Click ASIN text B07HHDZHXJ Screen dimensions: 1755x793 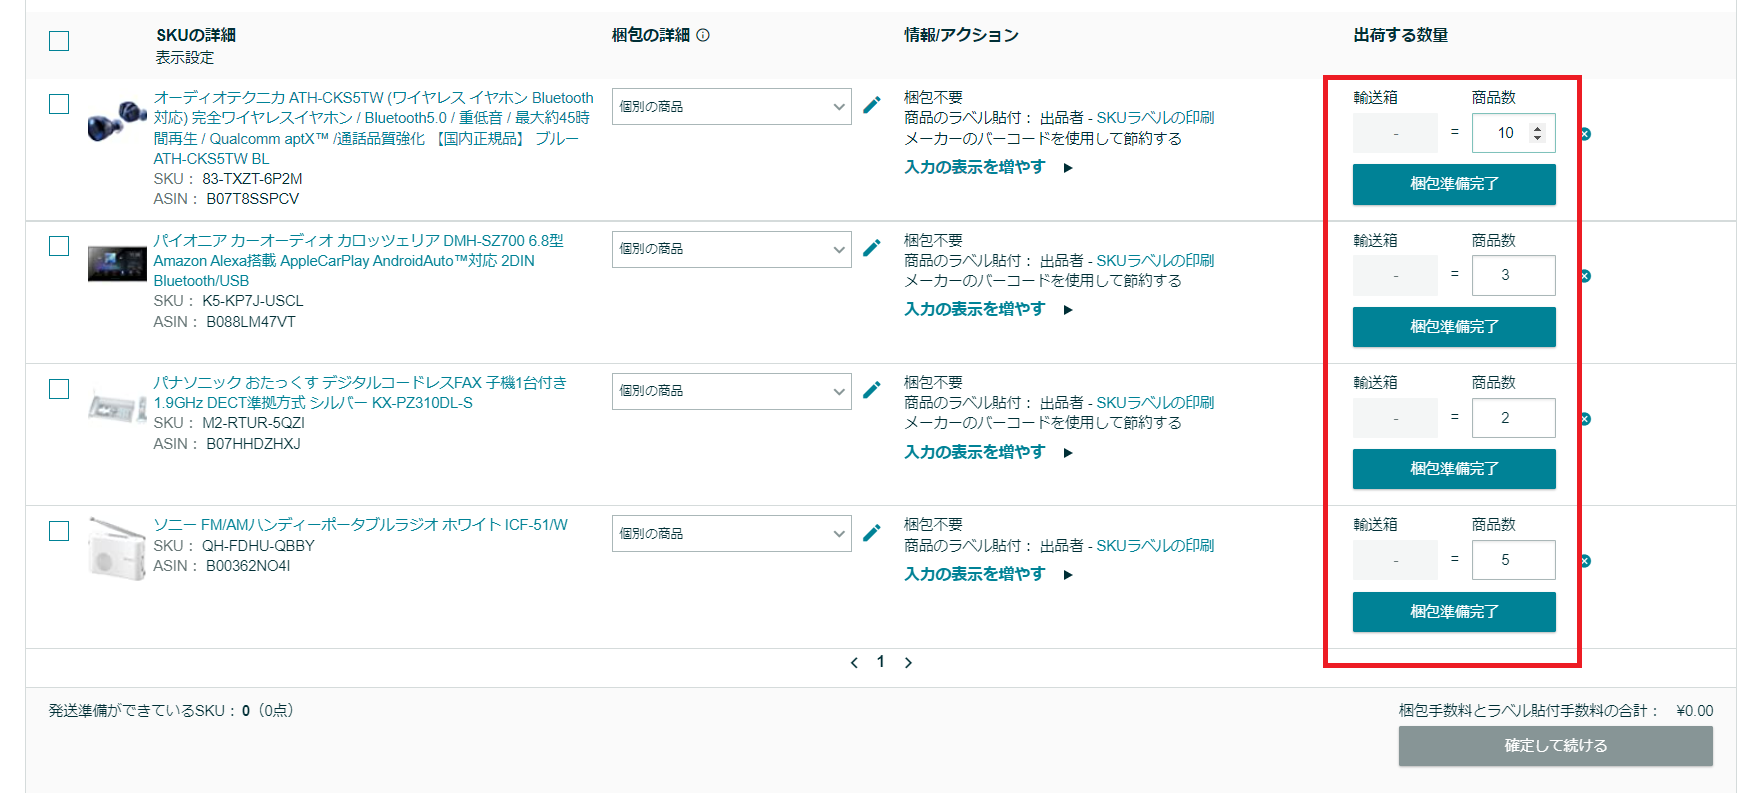point(253,444)
